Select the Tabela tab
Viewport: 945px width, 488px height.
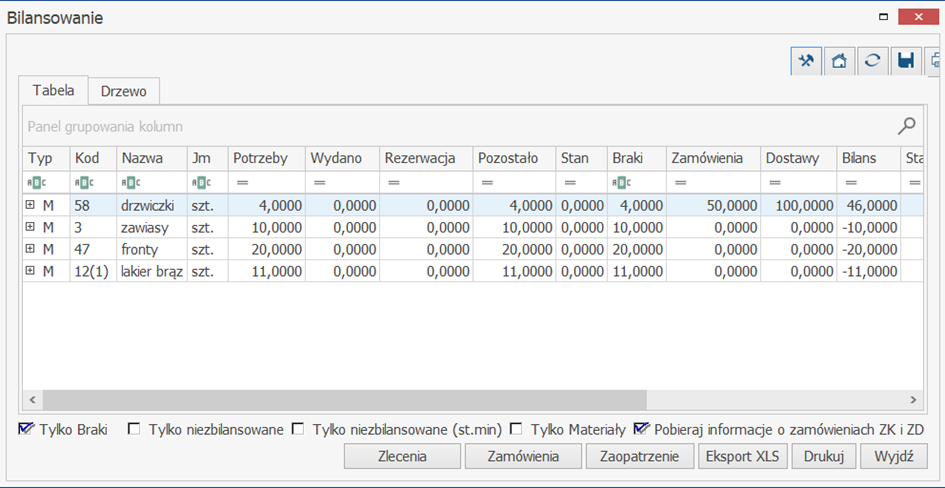(54, 90)
